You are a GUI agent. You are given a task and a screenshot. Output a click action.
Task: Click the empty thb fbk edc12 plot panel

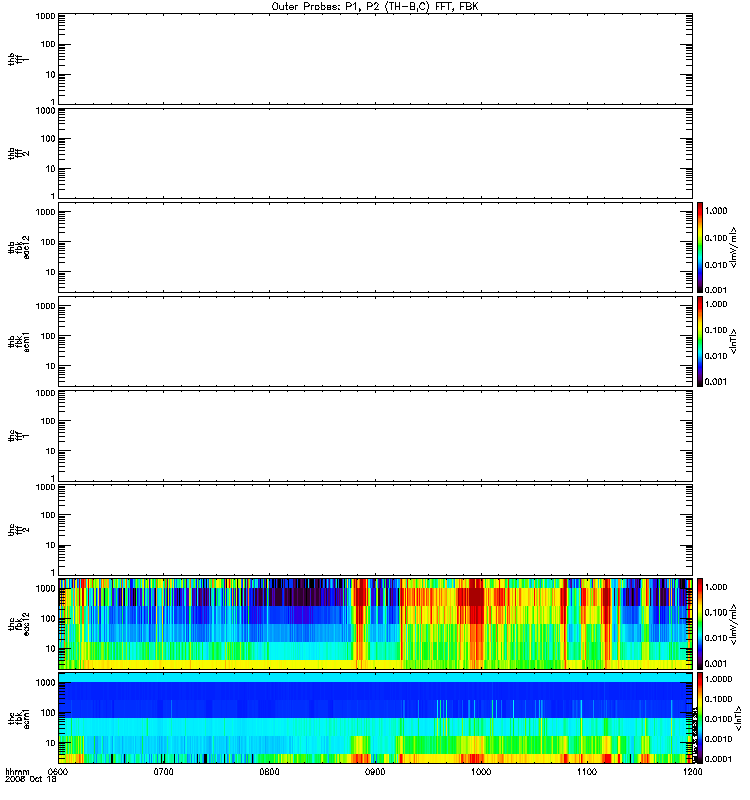376,247
